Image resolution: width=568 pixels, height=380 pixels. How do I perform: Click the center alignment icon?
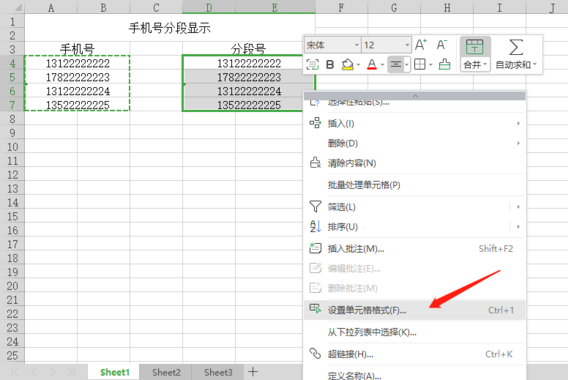396,64
